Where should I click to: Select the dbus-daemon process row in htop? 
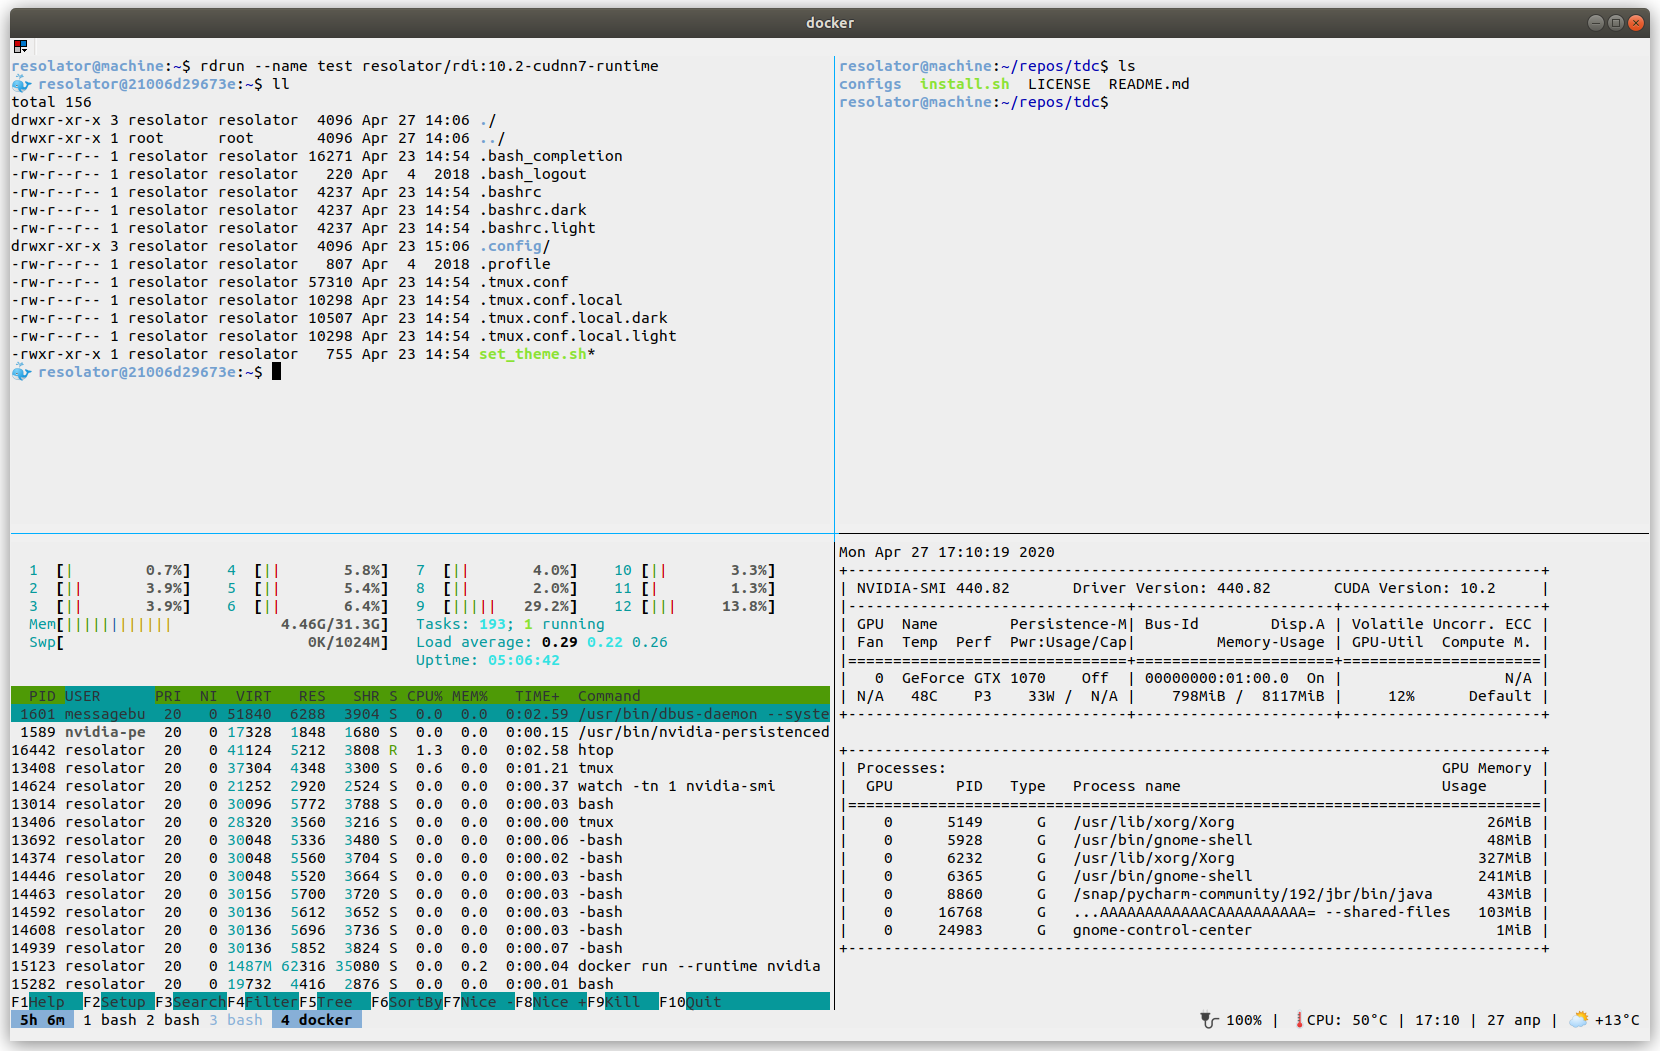pyautogui.click(x=420, y=714)
